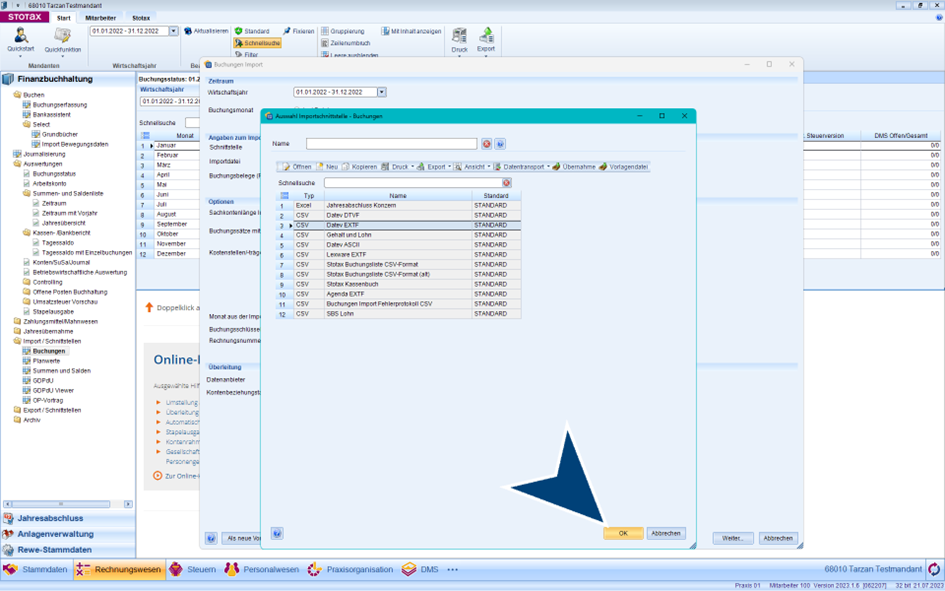Image resolution: width=945 pixels, height=591 pixels.
Task: Click the Öffnen icon in dialog toolbar
Action: [286, 167]
